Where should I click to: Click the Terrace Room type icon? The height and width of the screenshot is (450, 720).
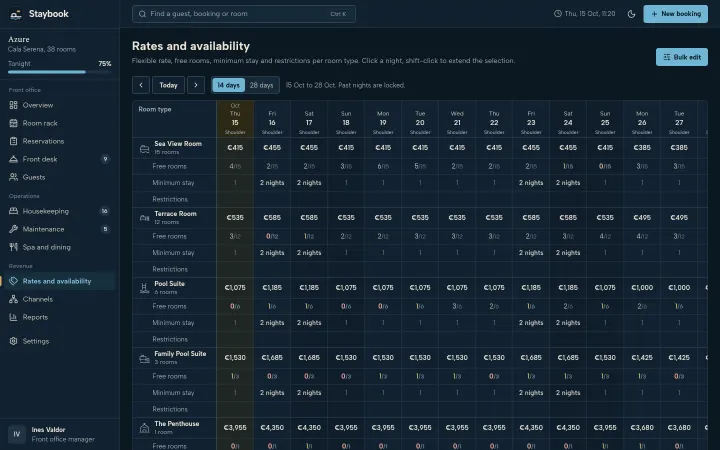click(144, 219)
